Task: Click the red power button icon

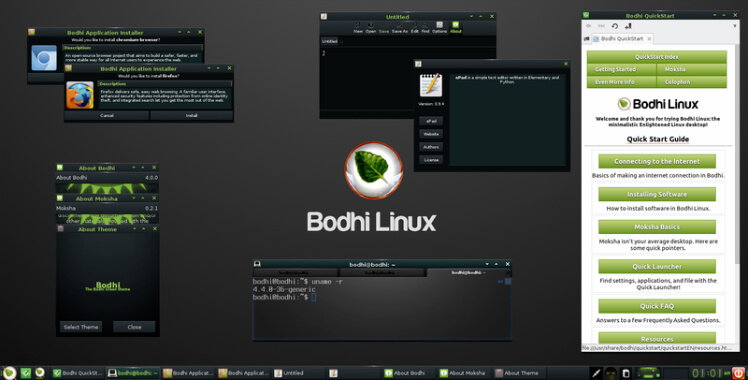Action: pos(738,373)
